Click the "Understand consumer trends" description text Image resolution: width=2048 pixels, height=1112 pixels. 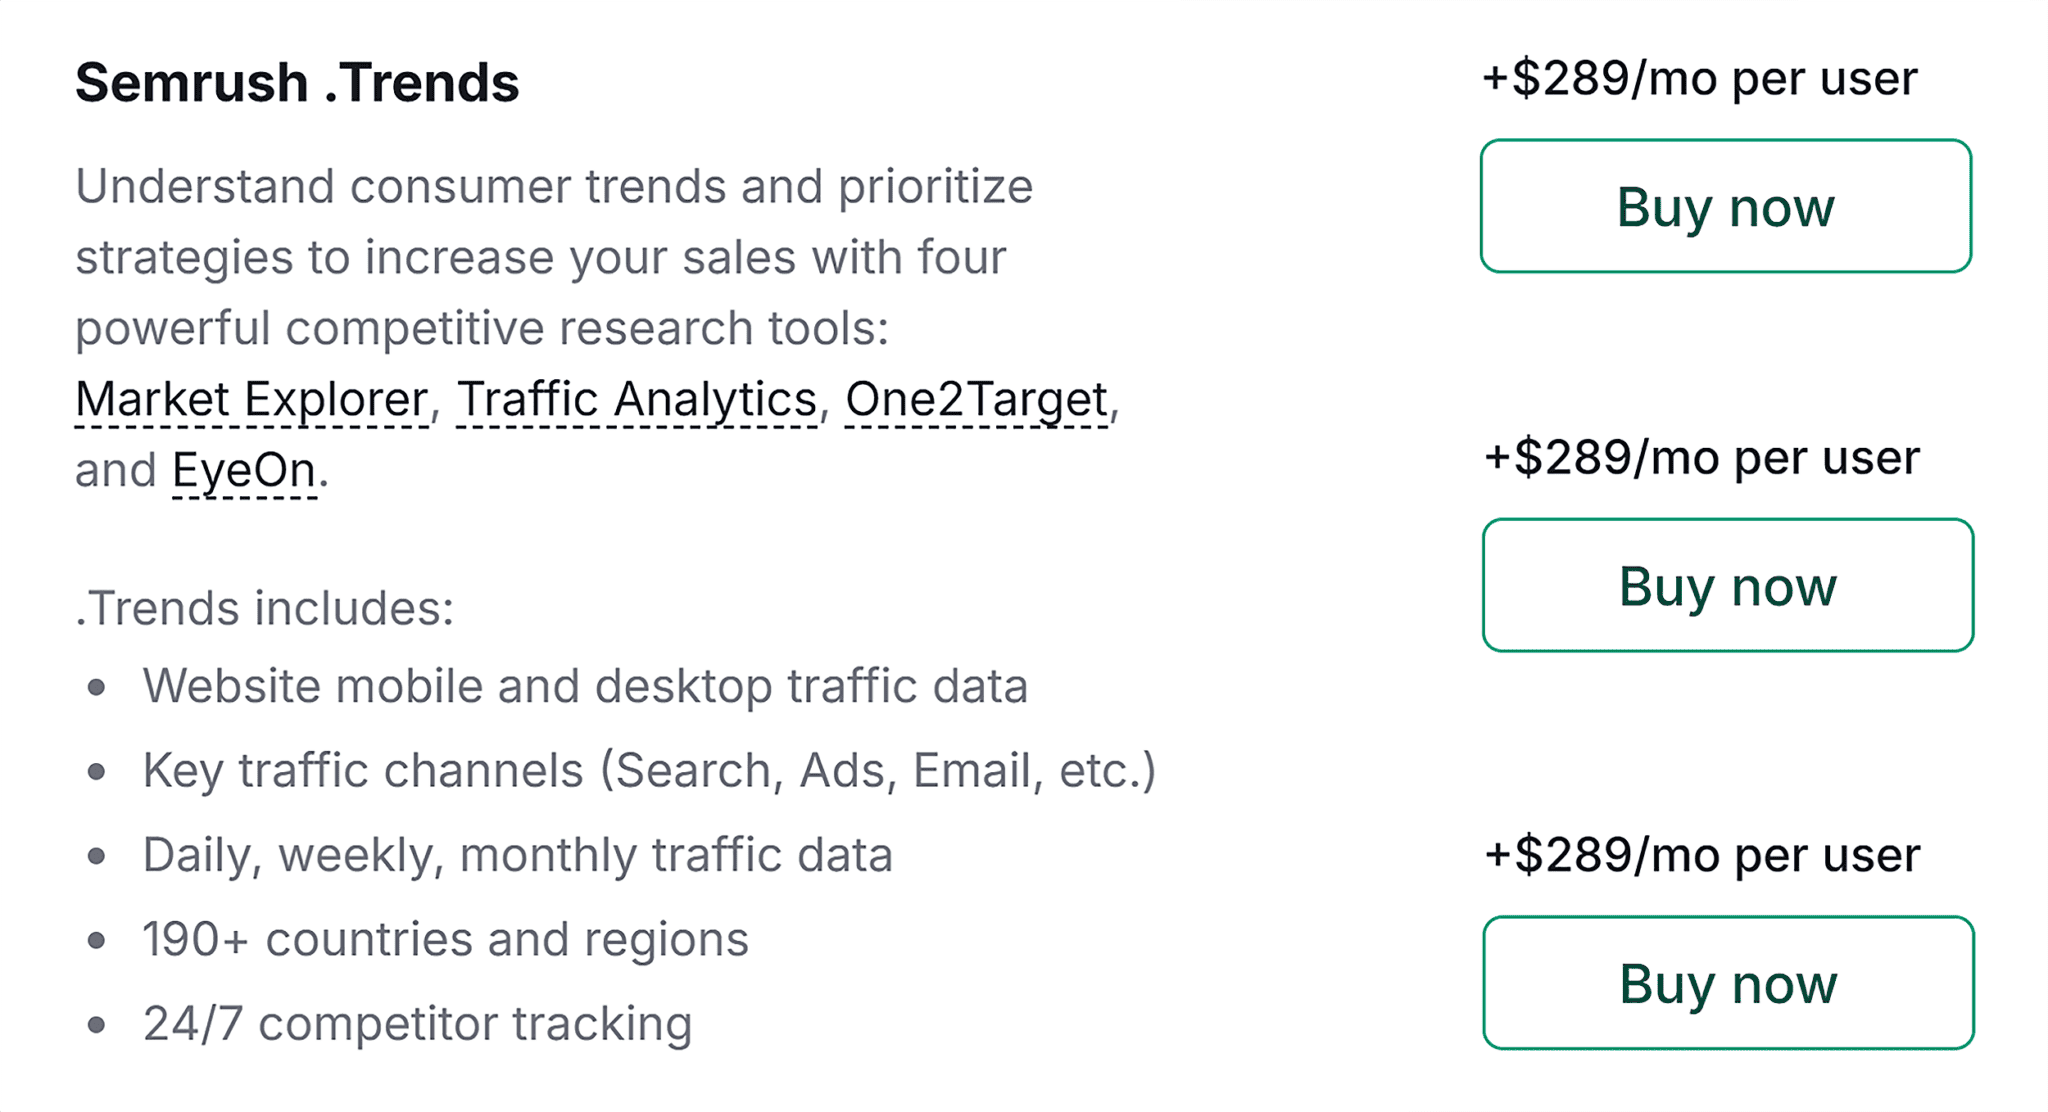pos(554,187)
